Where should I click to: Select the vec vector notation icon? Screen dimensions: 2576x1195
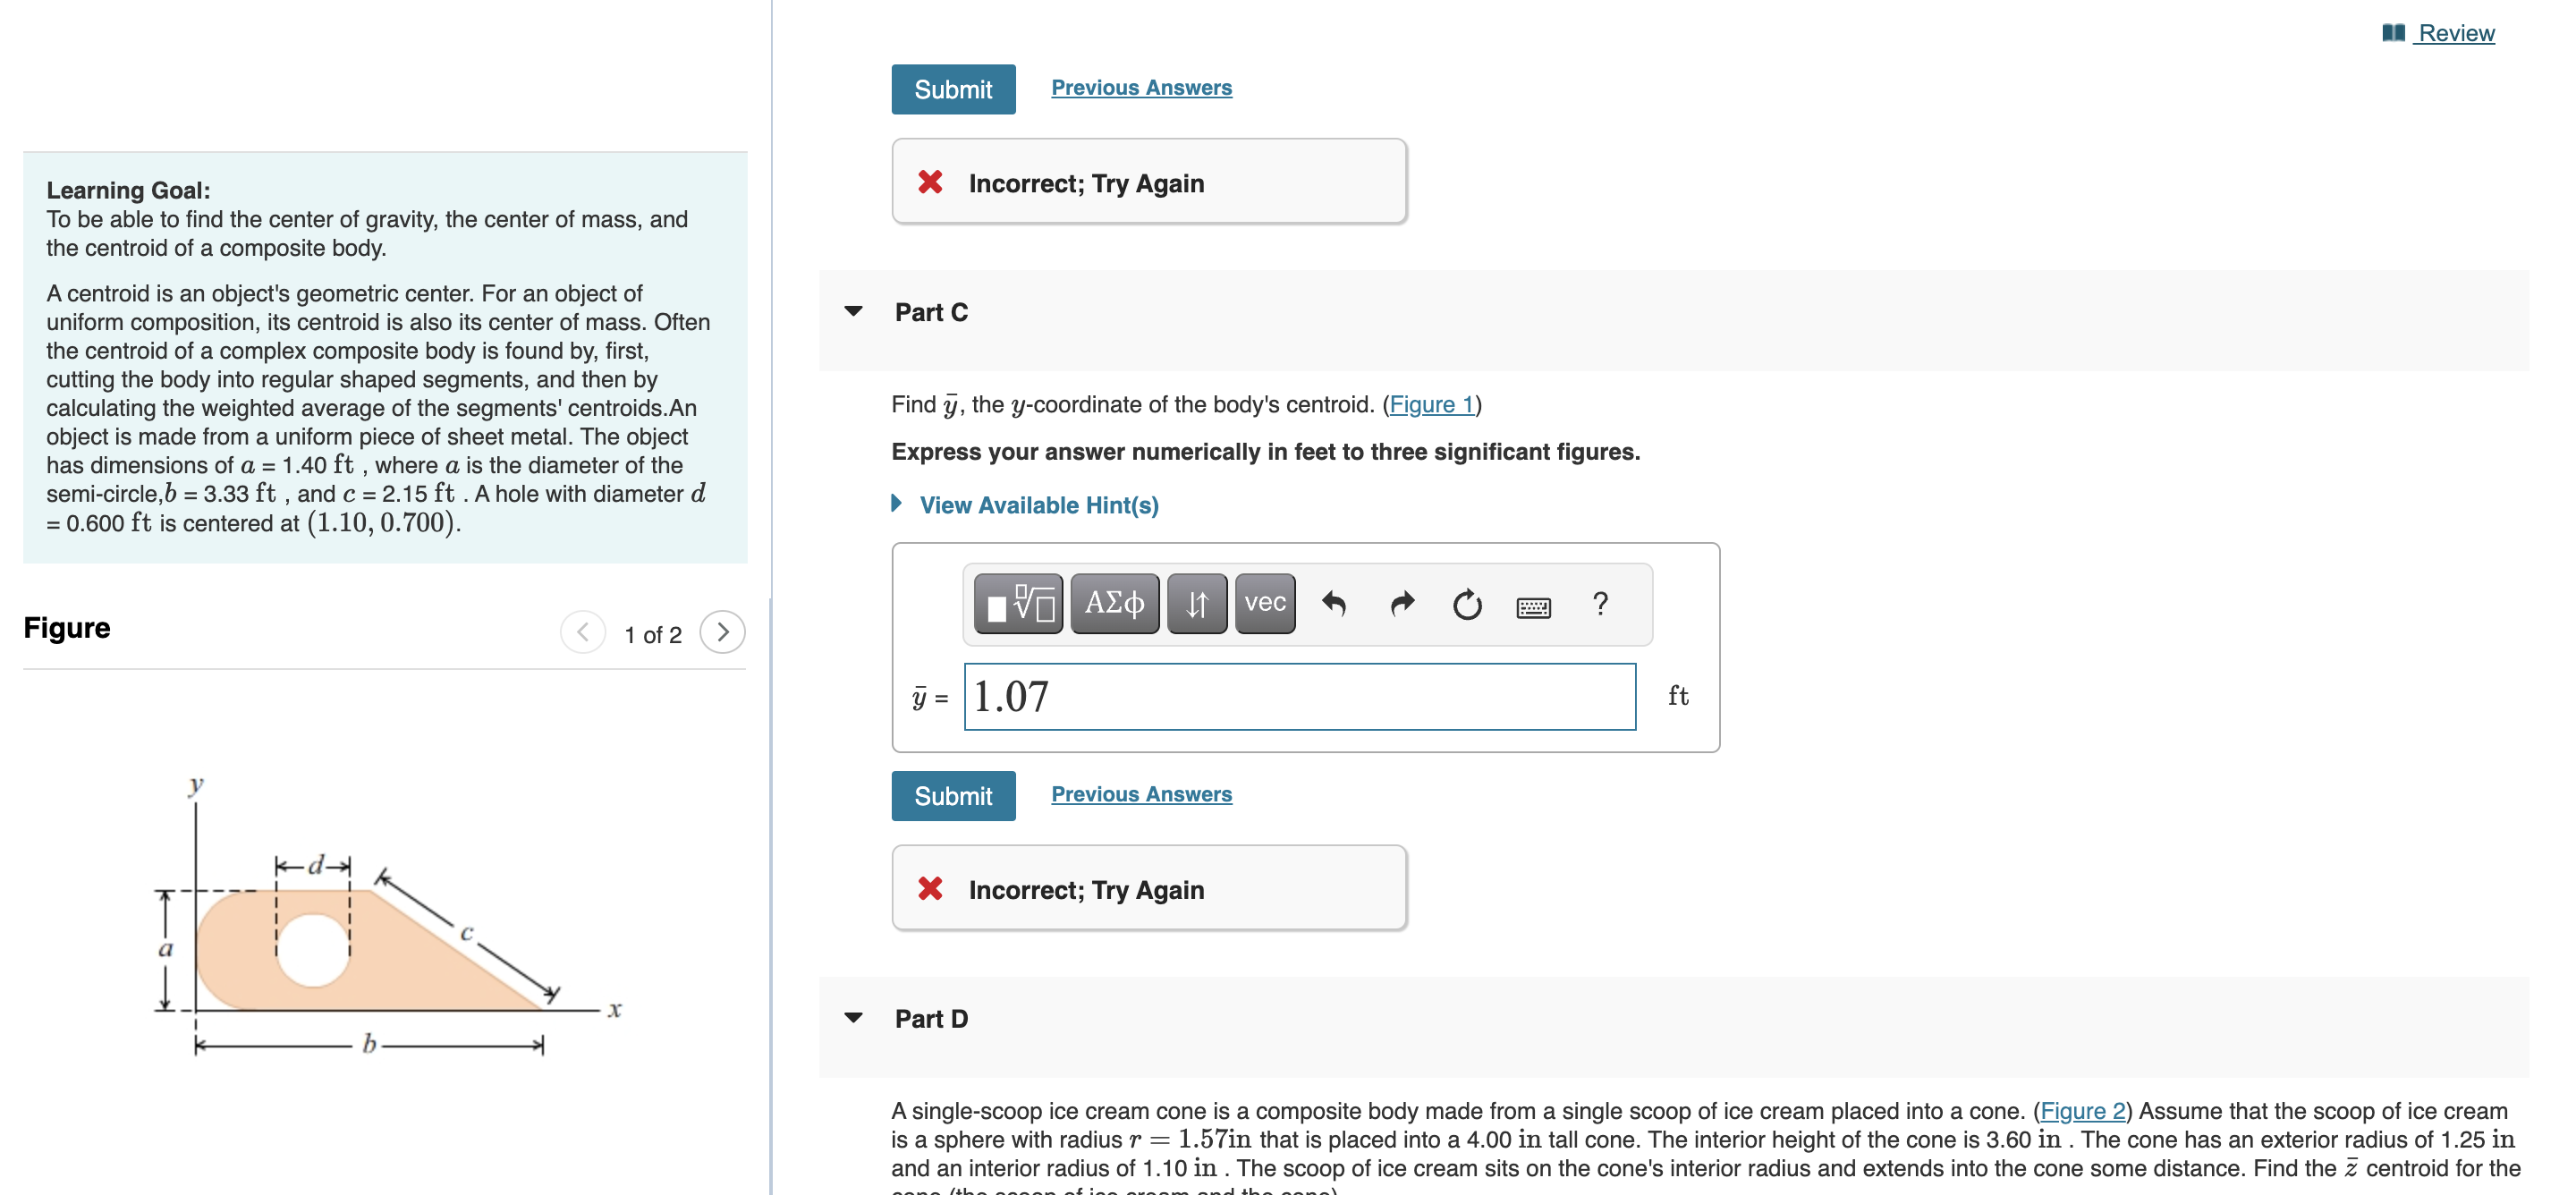coord(1263,602)
